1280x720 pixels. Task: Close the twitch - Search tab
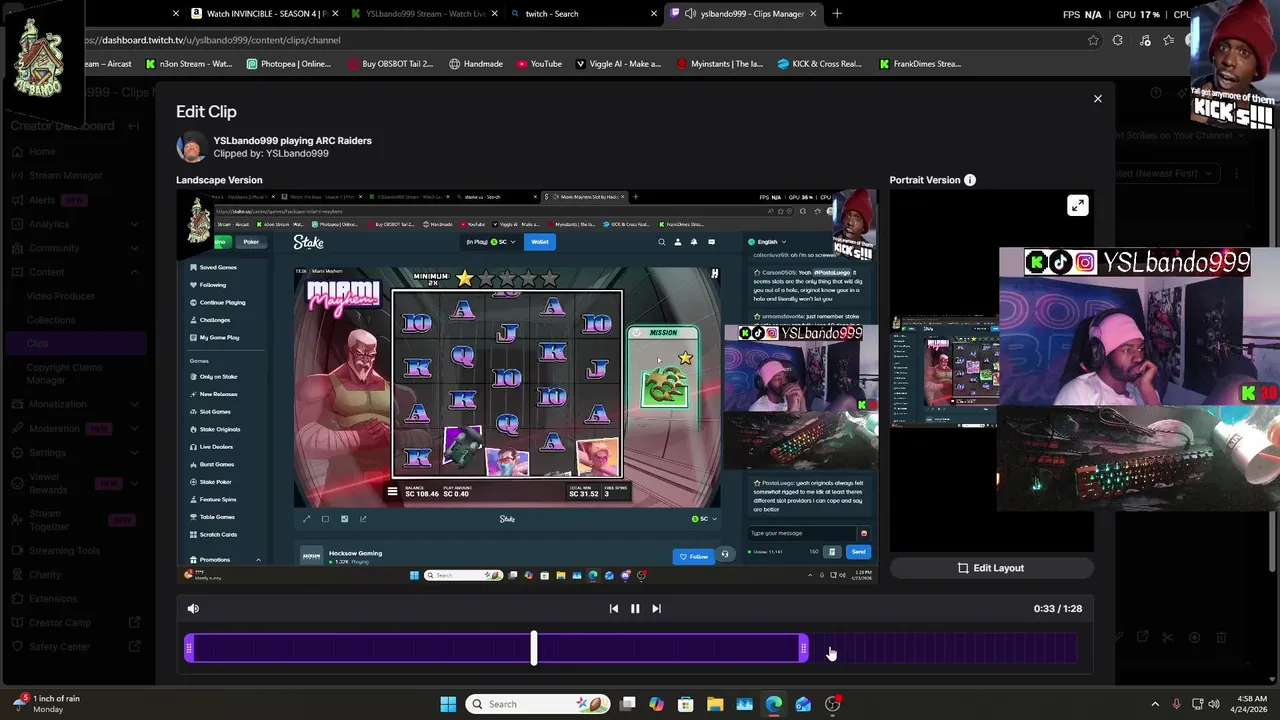[x=654, y=14]
